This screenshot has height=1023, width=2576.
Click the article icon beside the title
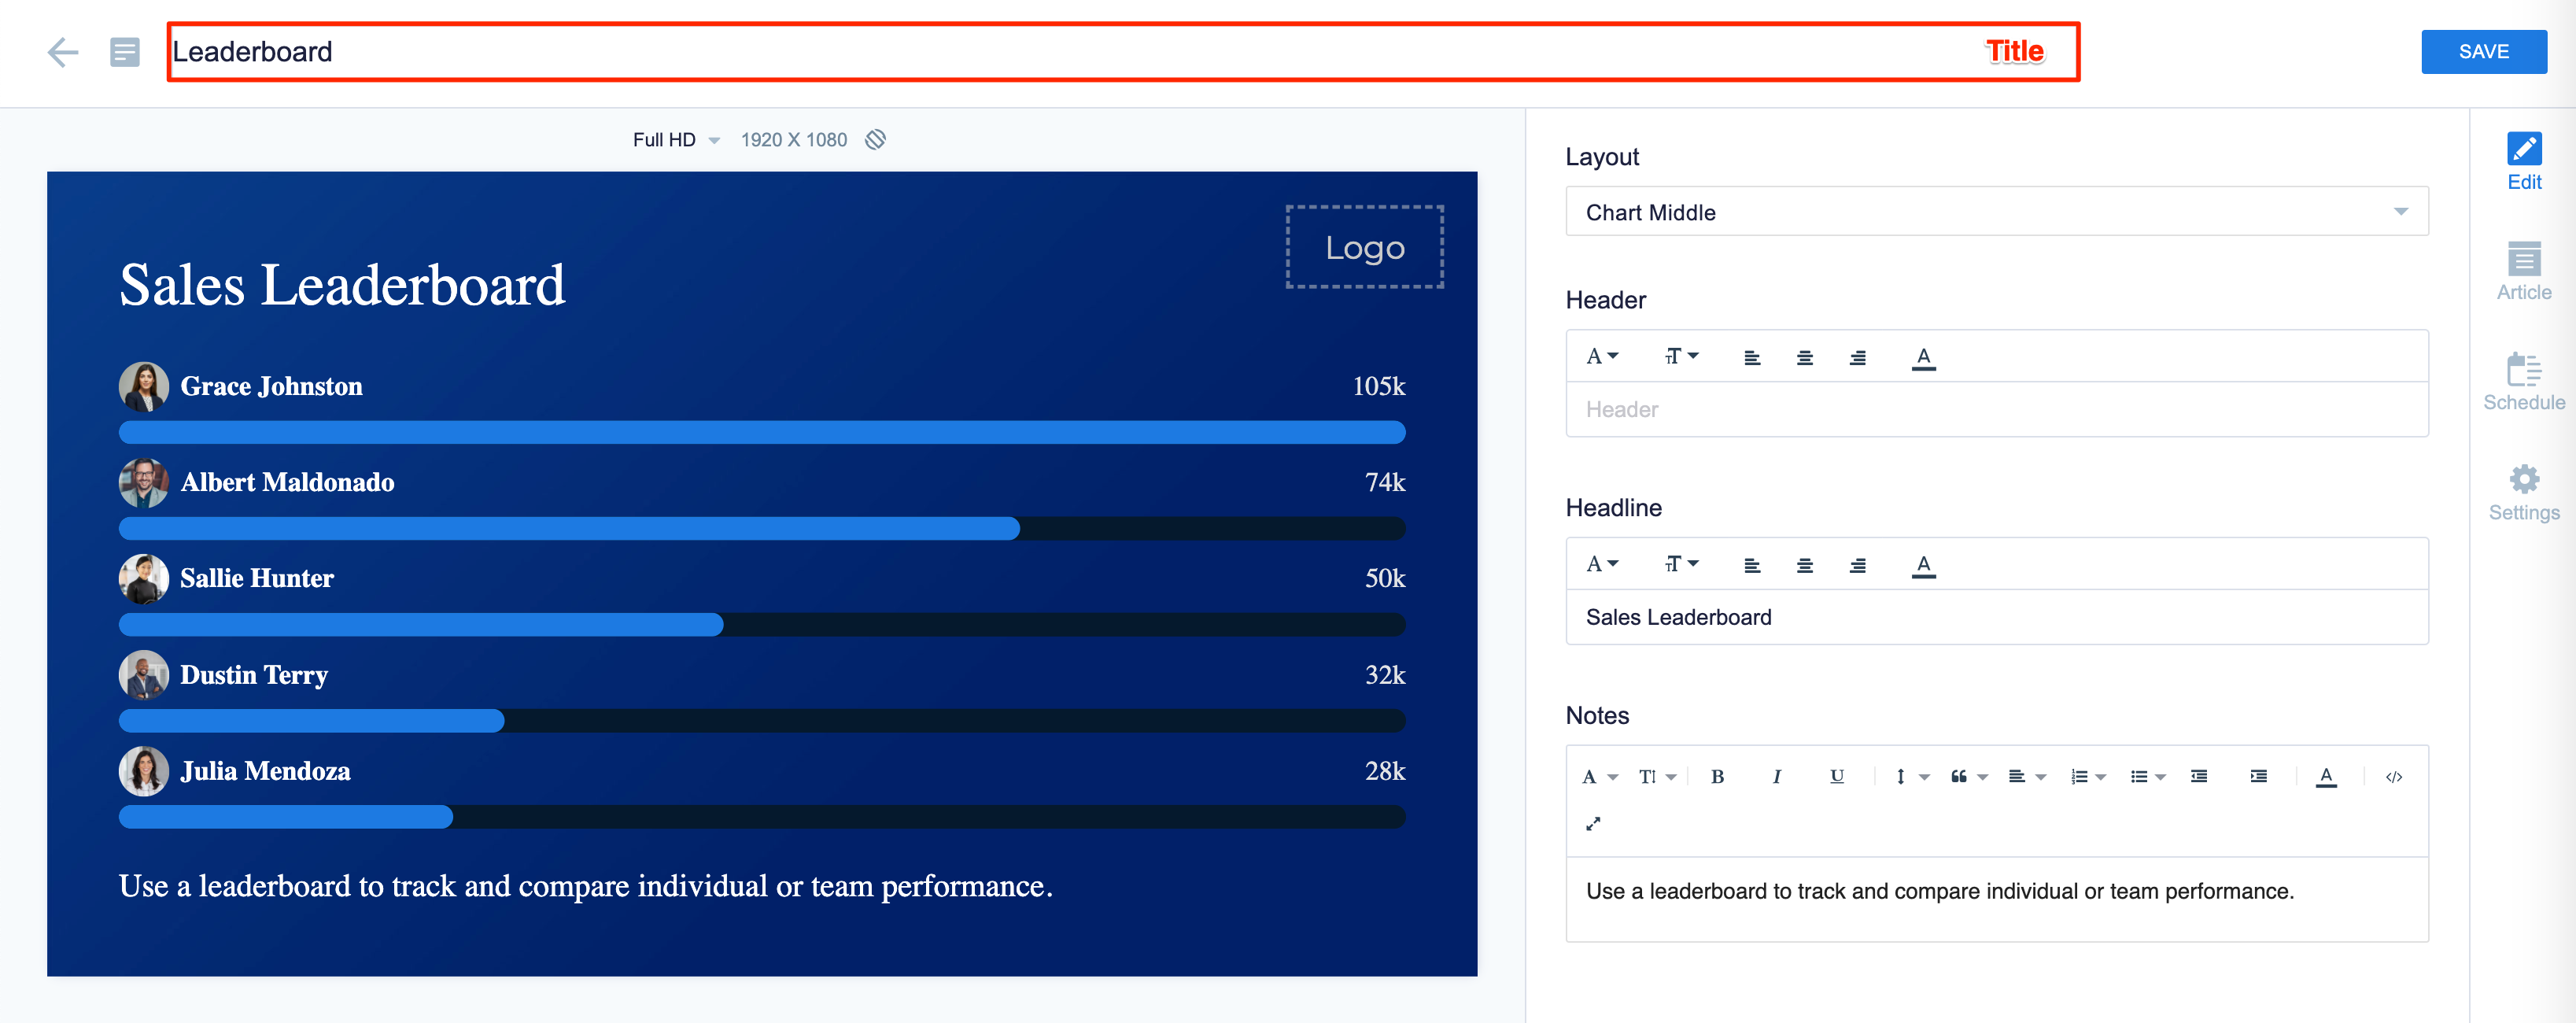(125, 52)
